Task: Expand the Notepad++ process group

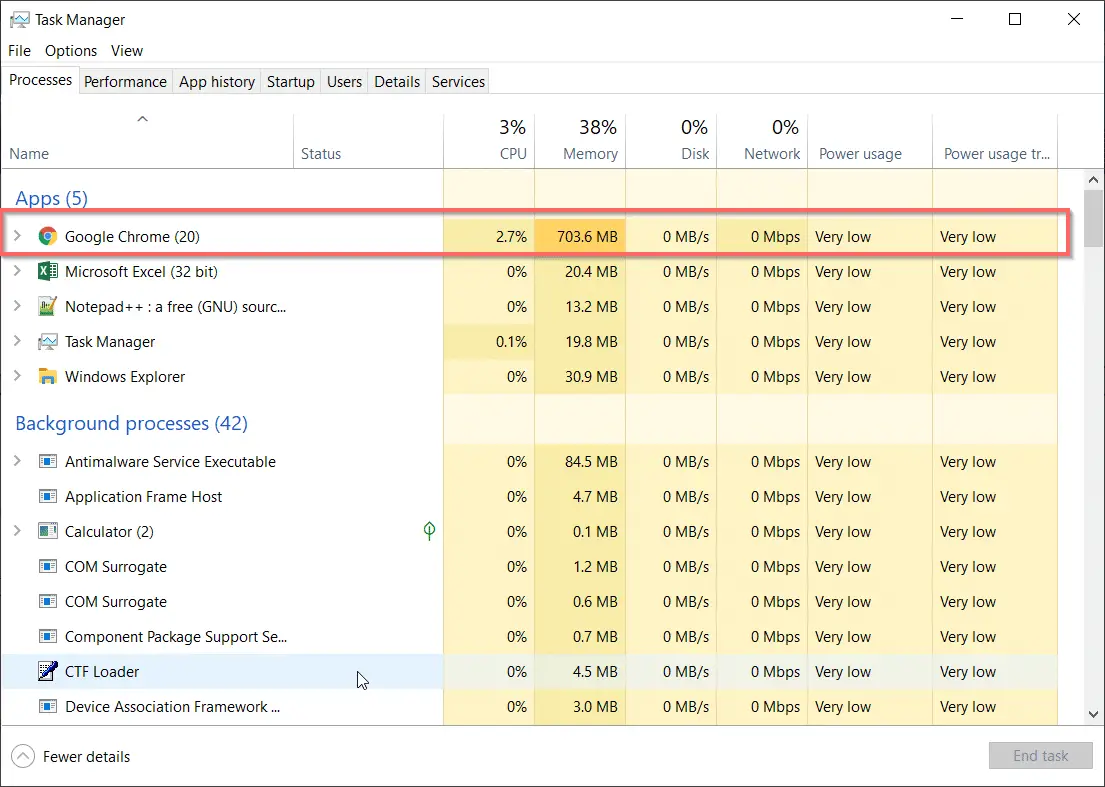Action: click(x=18, y=306)
